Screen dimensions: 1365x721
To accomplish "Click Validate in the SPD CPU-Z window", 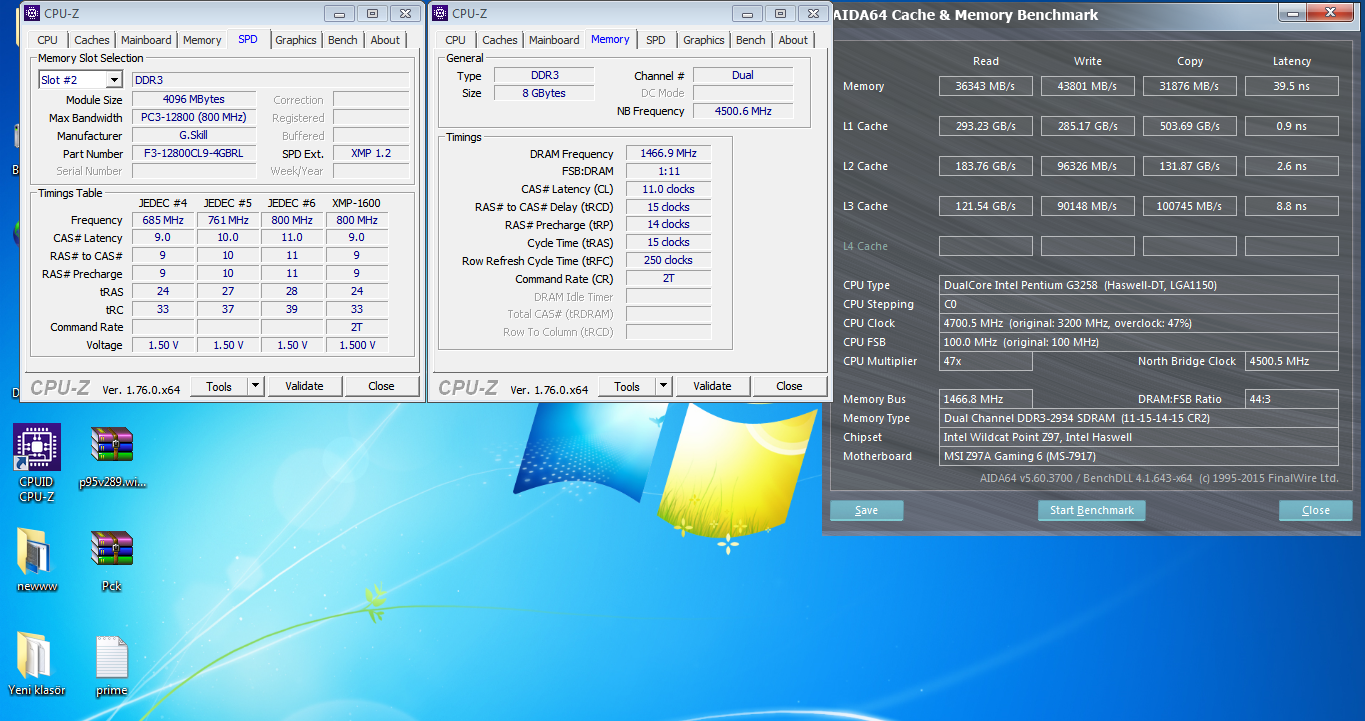I will coord(304,386).
